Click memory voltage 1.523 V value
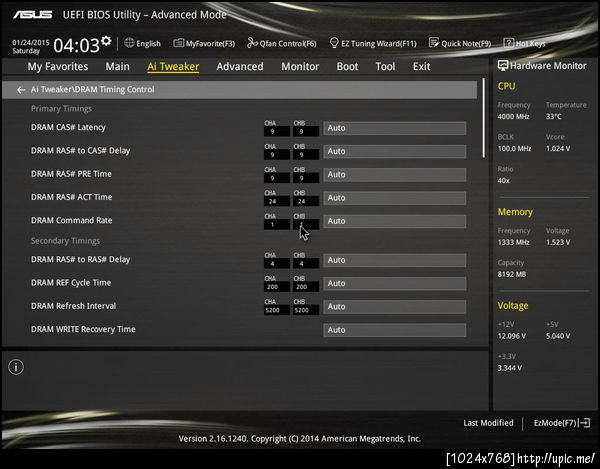This screenshot has width=600, height=469. pyautogui.click(x=558, y=243)
